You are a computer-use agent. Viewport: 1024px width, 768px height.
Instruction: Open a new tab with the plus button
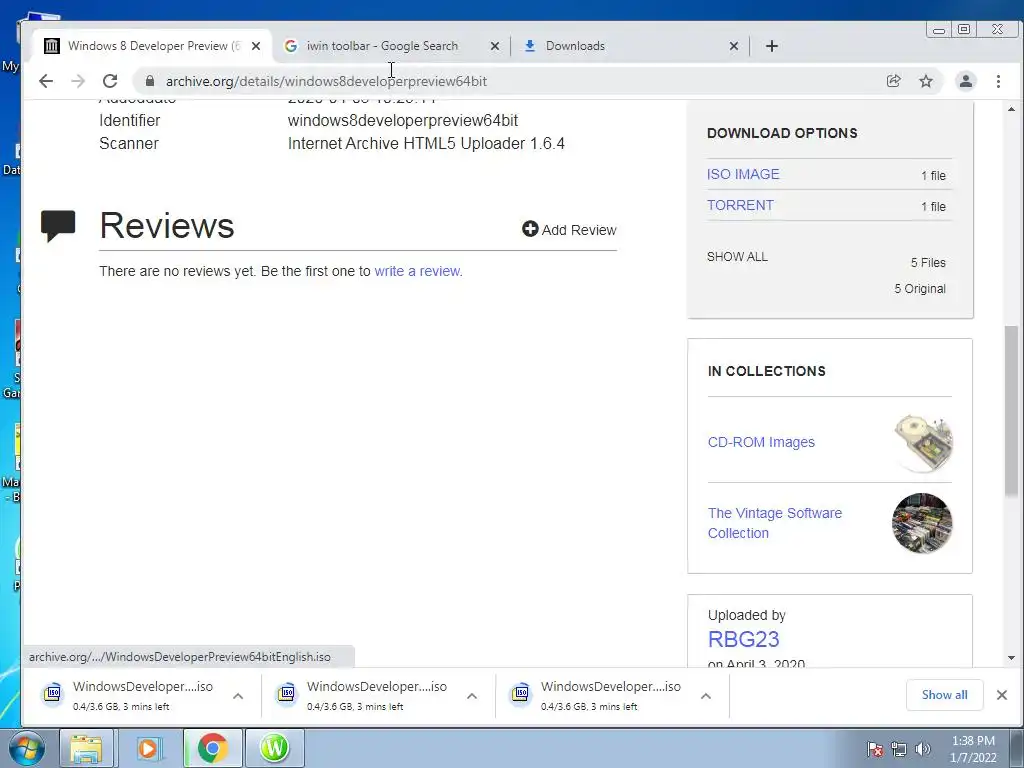pyautogui.click(x=772, y=46)
